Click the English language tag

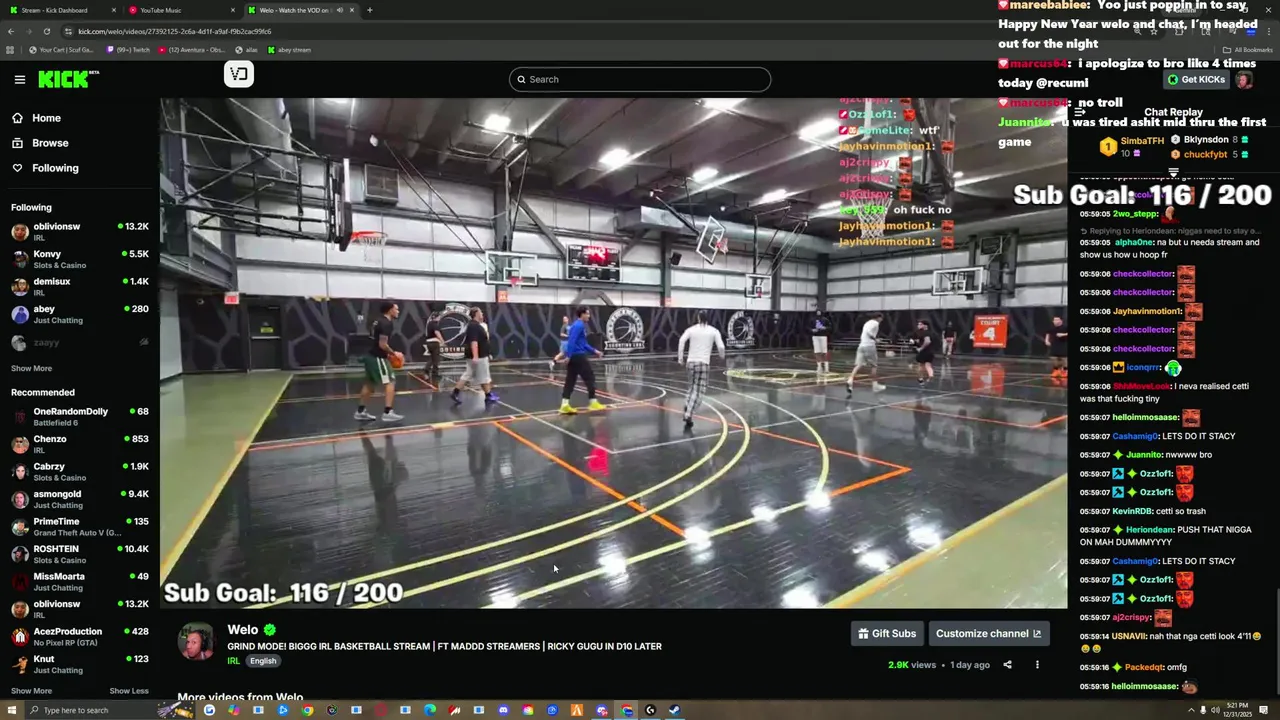[263, 661]
